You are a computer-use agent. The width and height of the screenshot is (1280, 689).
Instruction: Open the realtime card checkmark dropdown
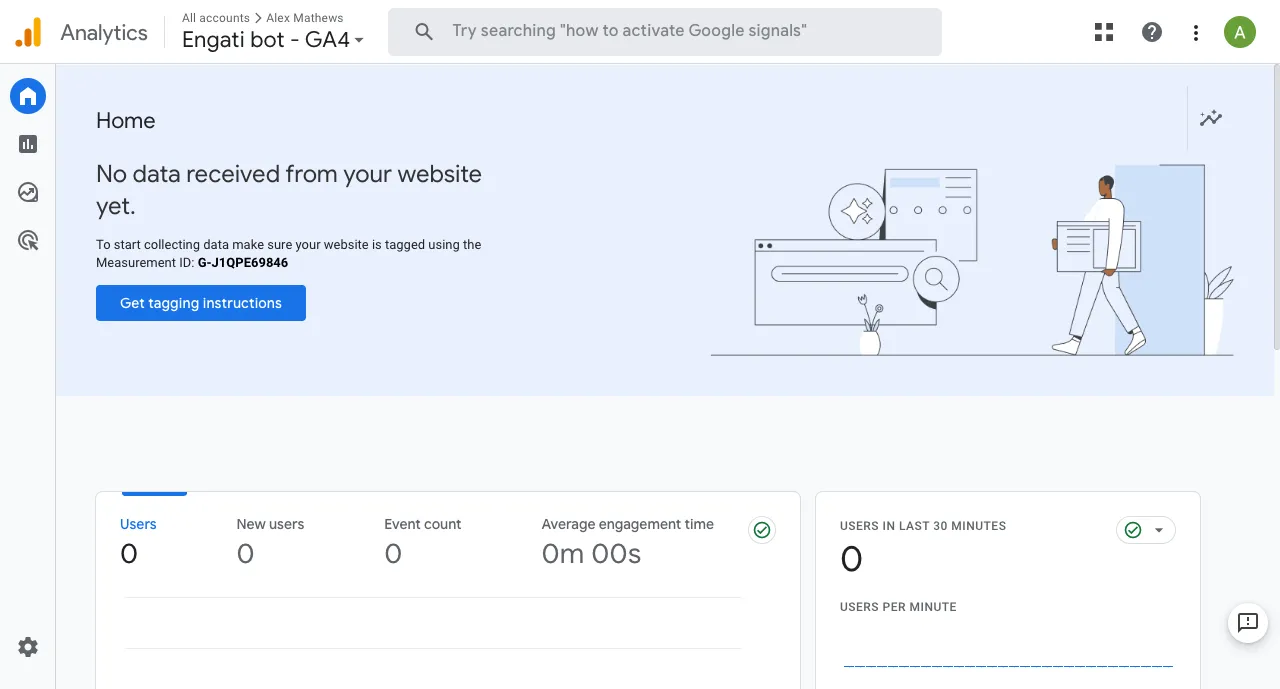[x=1146, y=530]
